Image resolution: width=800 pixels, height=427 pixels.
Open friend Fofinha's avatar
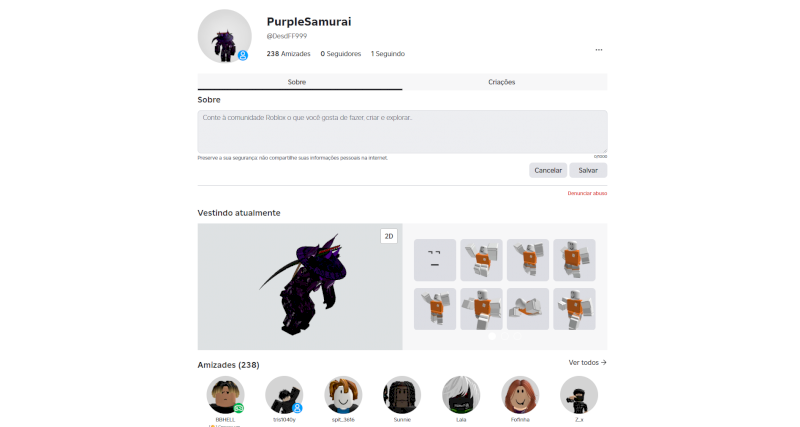click(x=520, y=395)
